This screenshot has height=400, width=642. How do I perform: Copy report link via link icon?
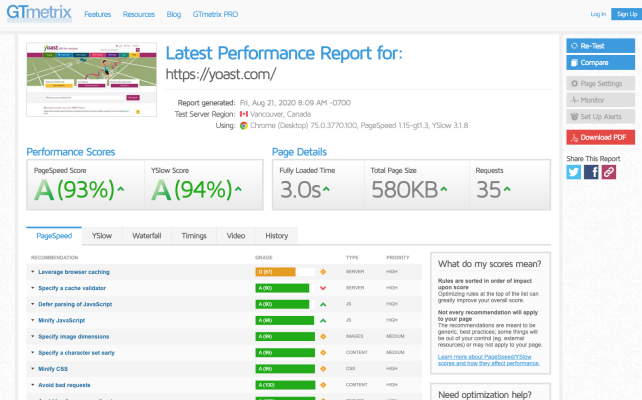click(608, 172)
